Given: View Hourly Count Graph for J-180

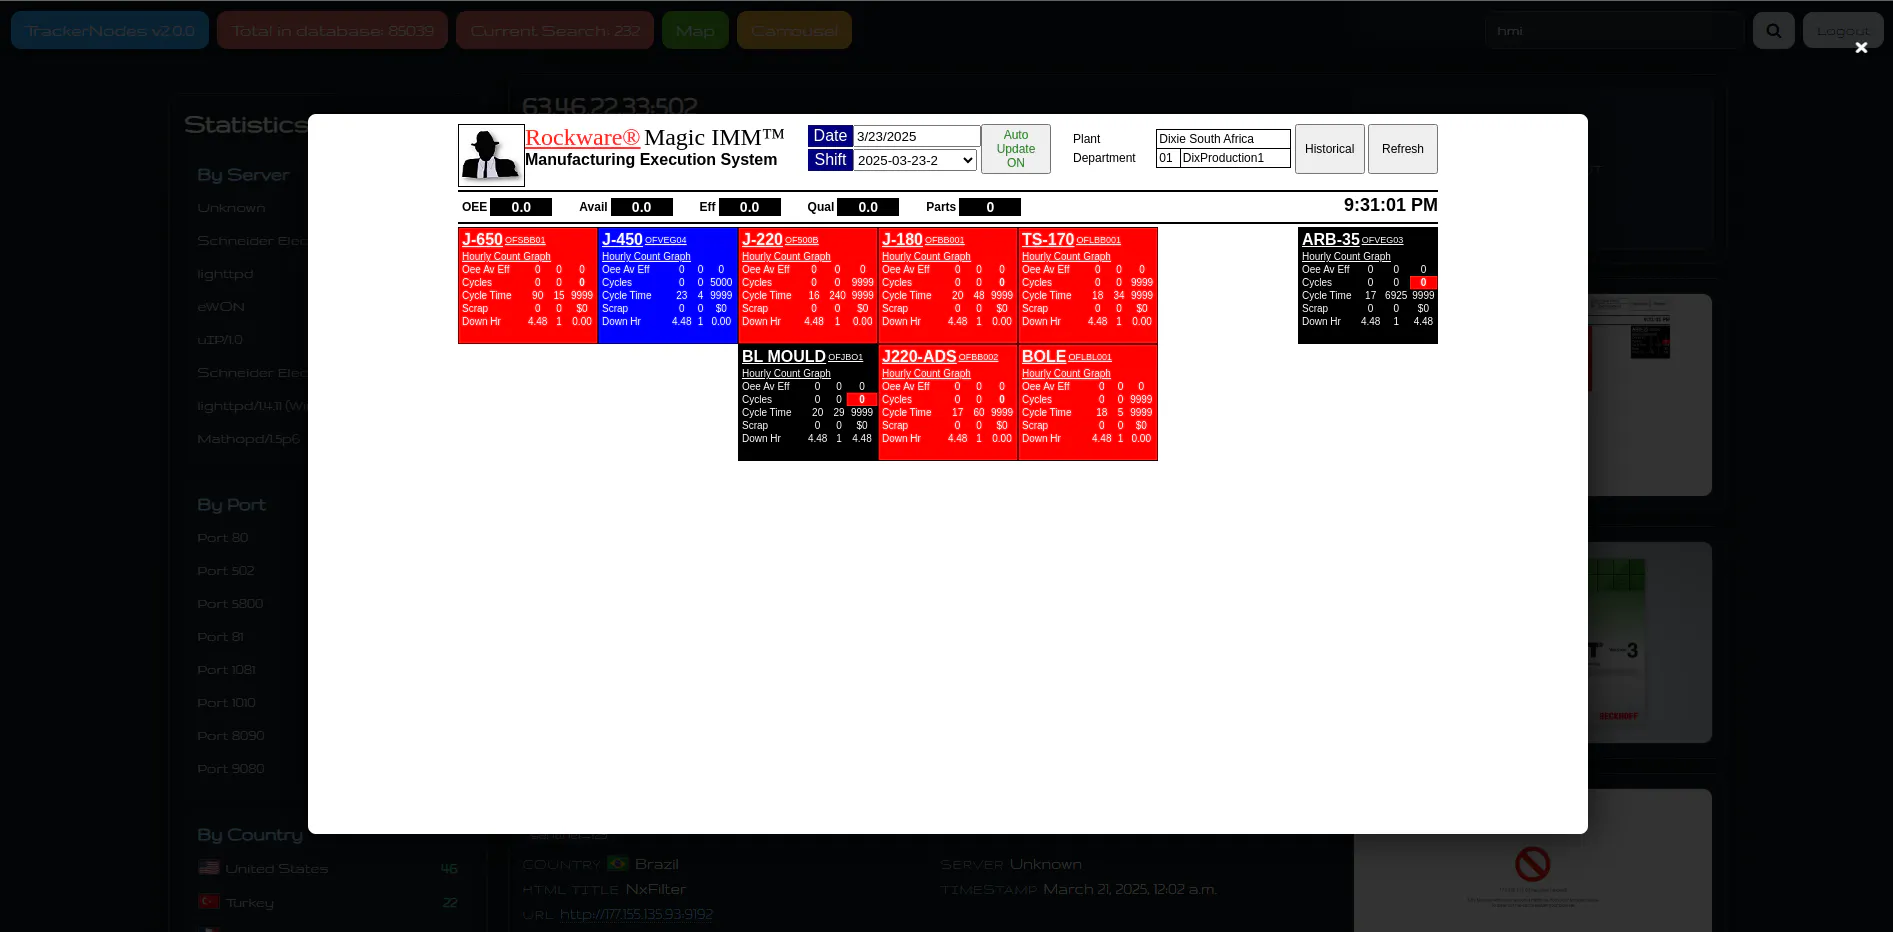Looking at the screenshot, I should click(x=926, y=257).
